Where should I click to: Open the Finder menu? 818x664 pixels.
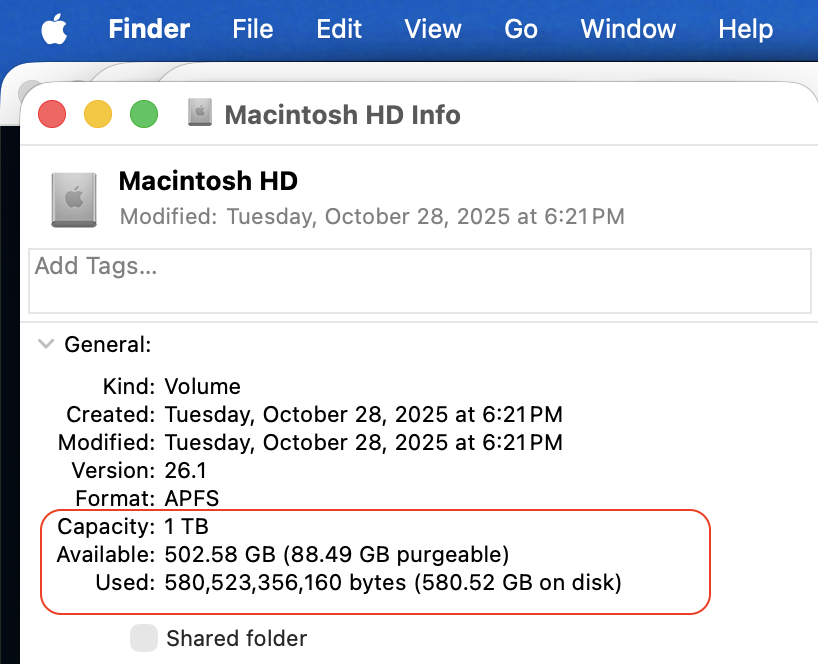pyautogui.click(x=149, y=29)
